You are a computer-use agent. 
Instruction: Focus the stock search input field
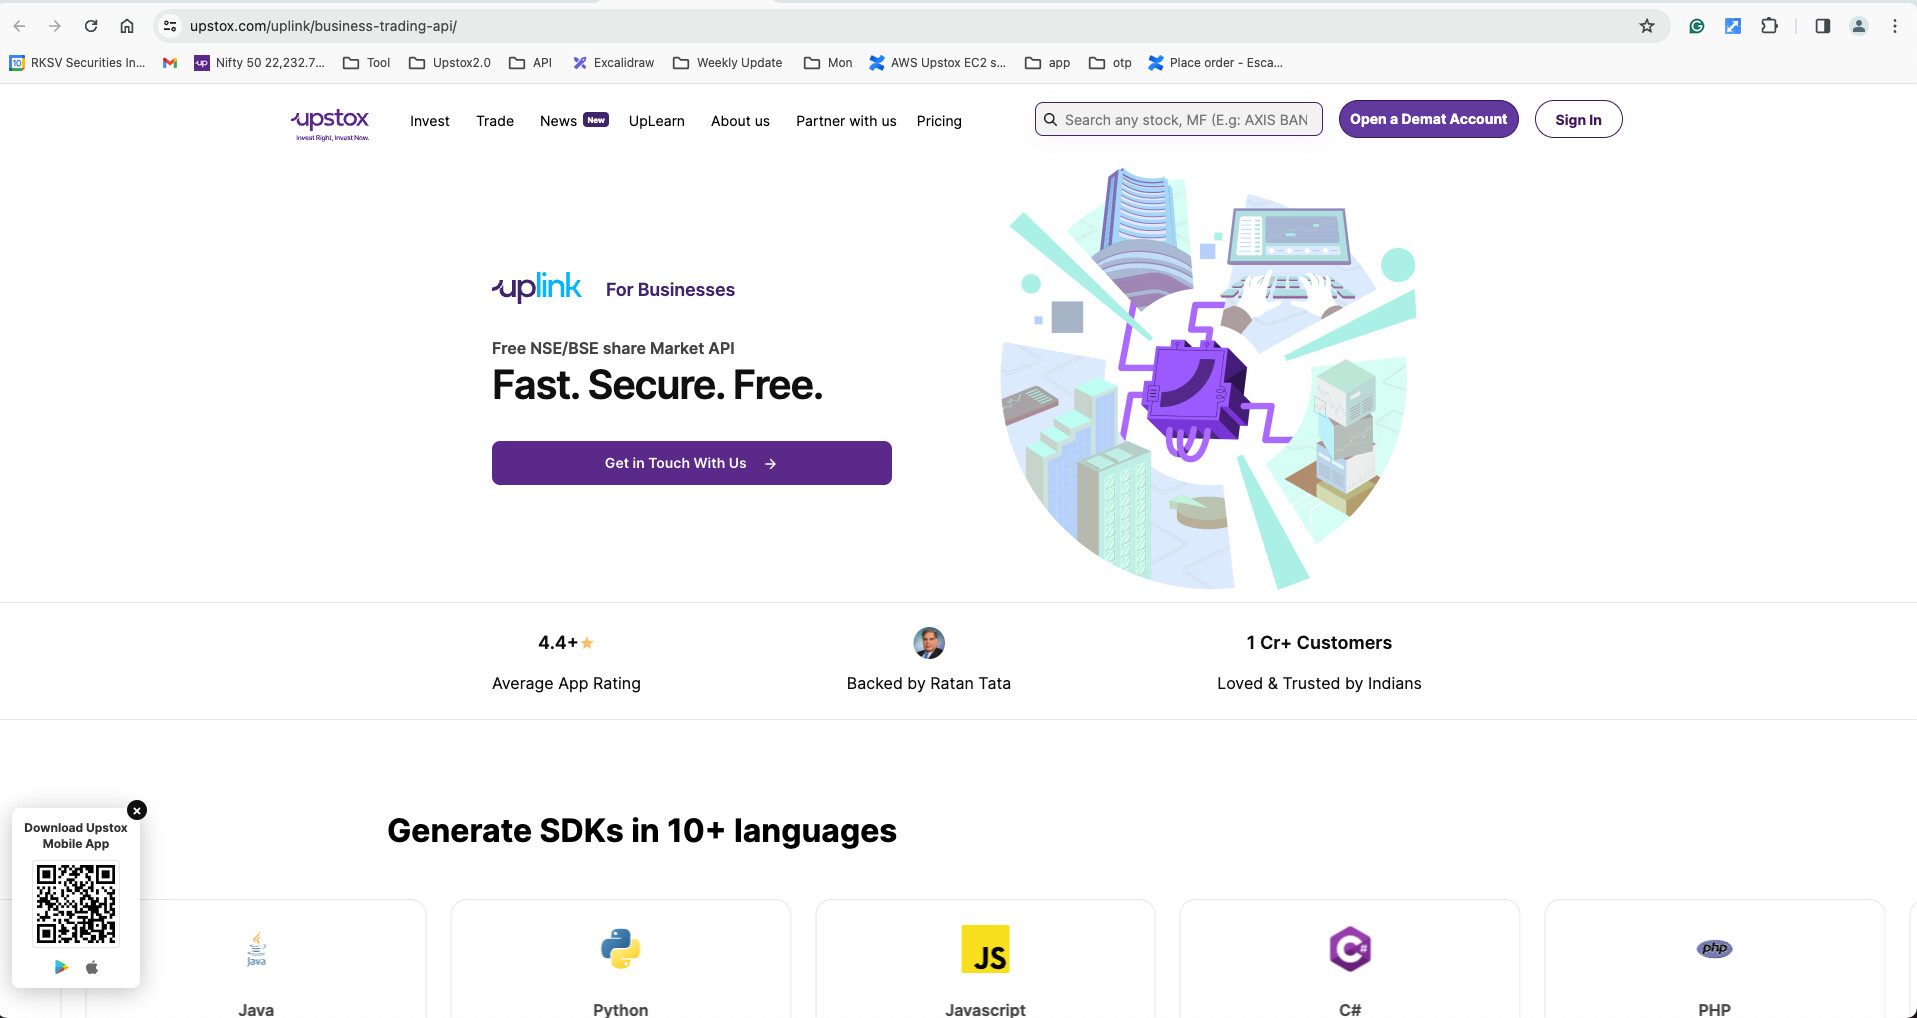point(1185,120)
